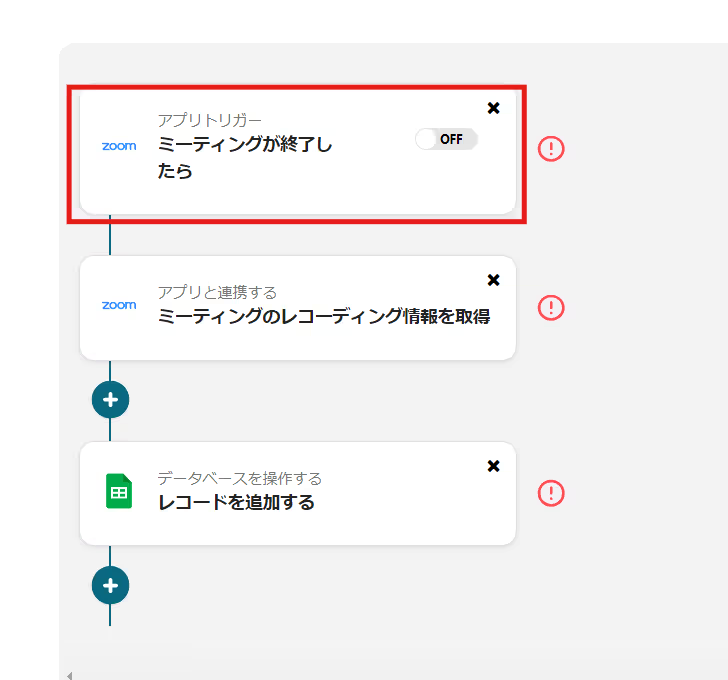Image resolution: width=728 pixels, height=680 pixels.
Task: Open ミーティングのレコーディング情報を取得 step
Action: (x=323, y=317)
